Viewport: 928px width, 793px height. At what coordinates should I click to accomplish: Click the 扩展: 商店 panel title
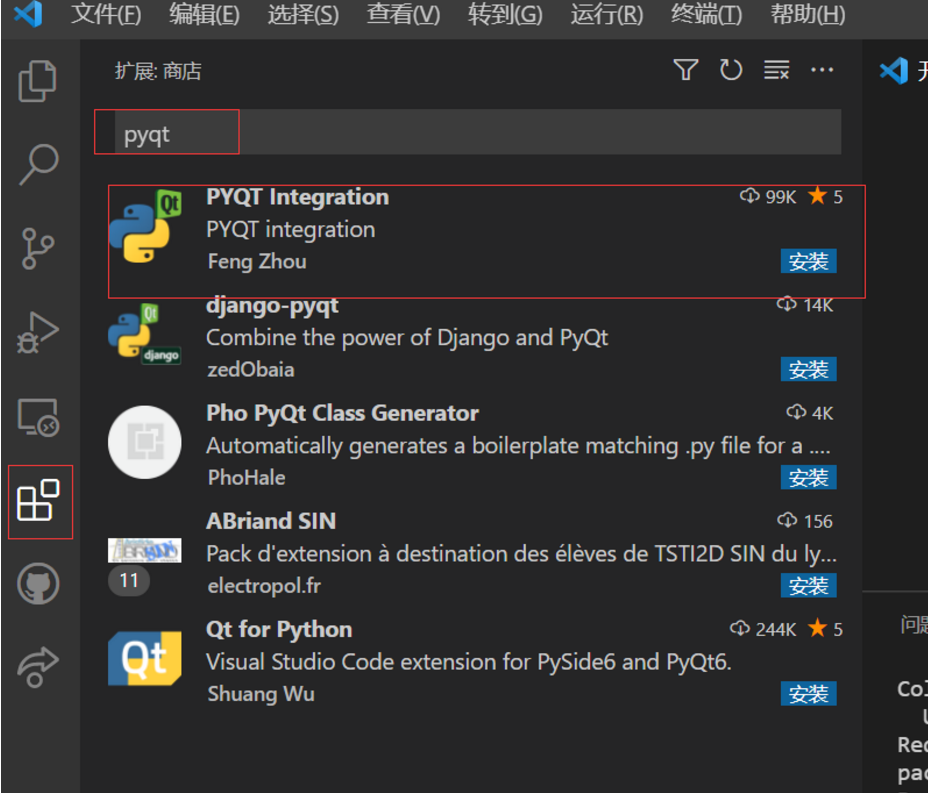coord(158,71)
